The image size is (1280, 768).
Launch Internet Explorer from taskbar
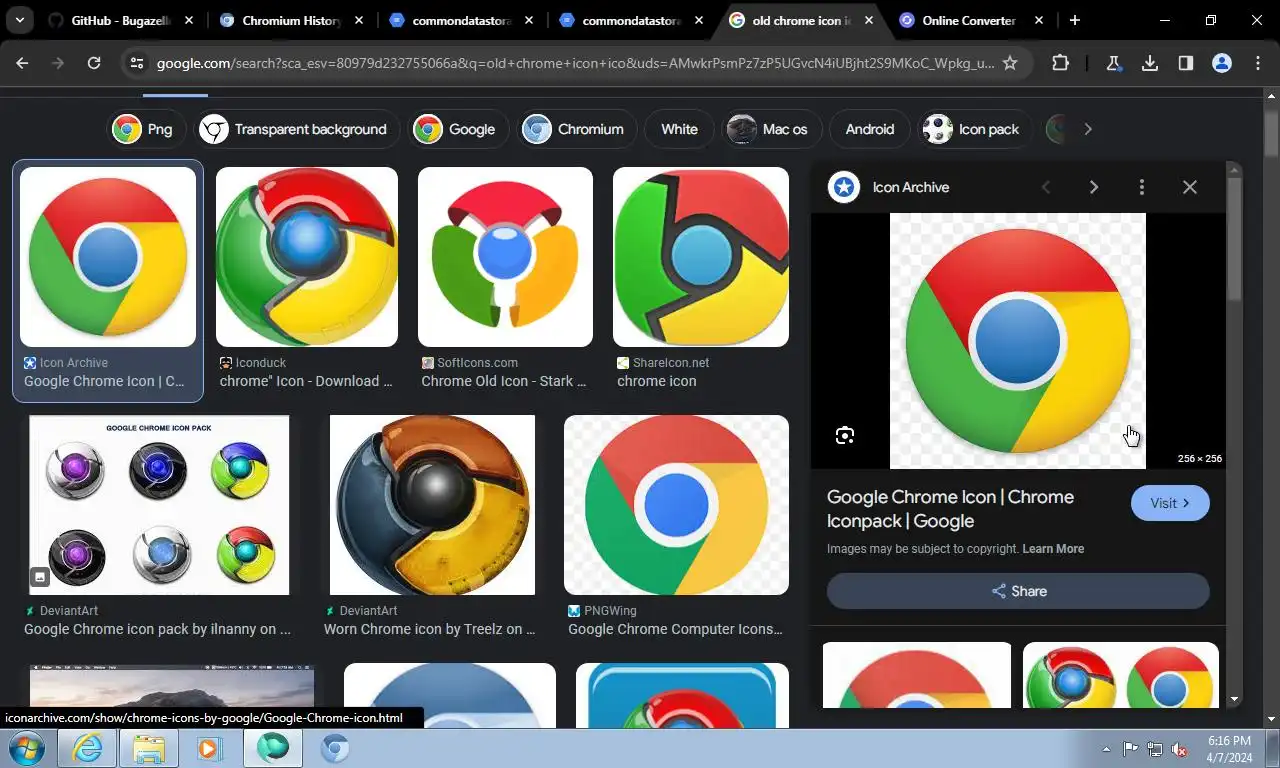click(87, 748)
